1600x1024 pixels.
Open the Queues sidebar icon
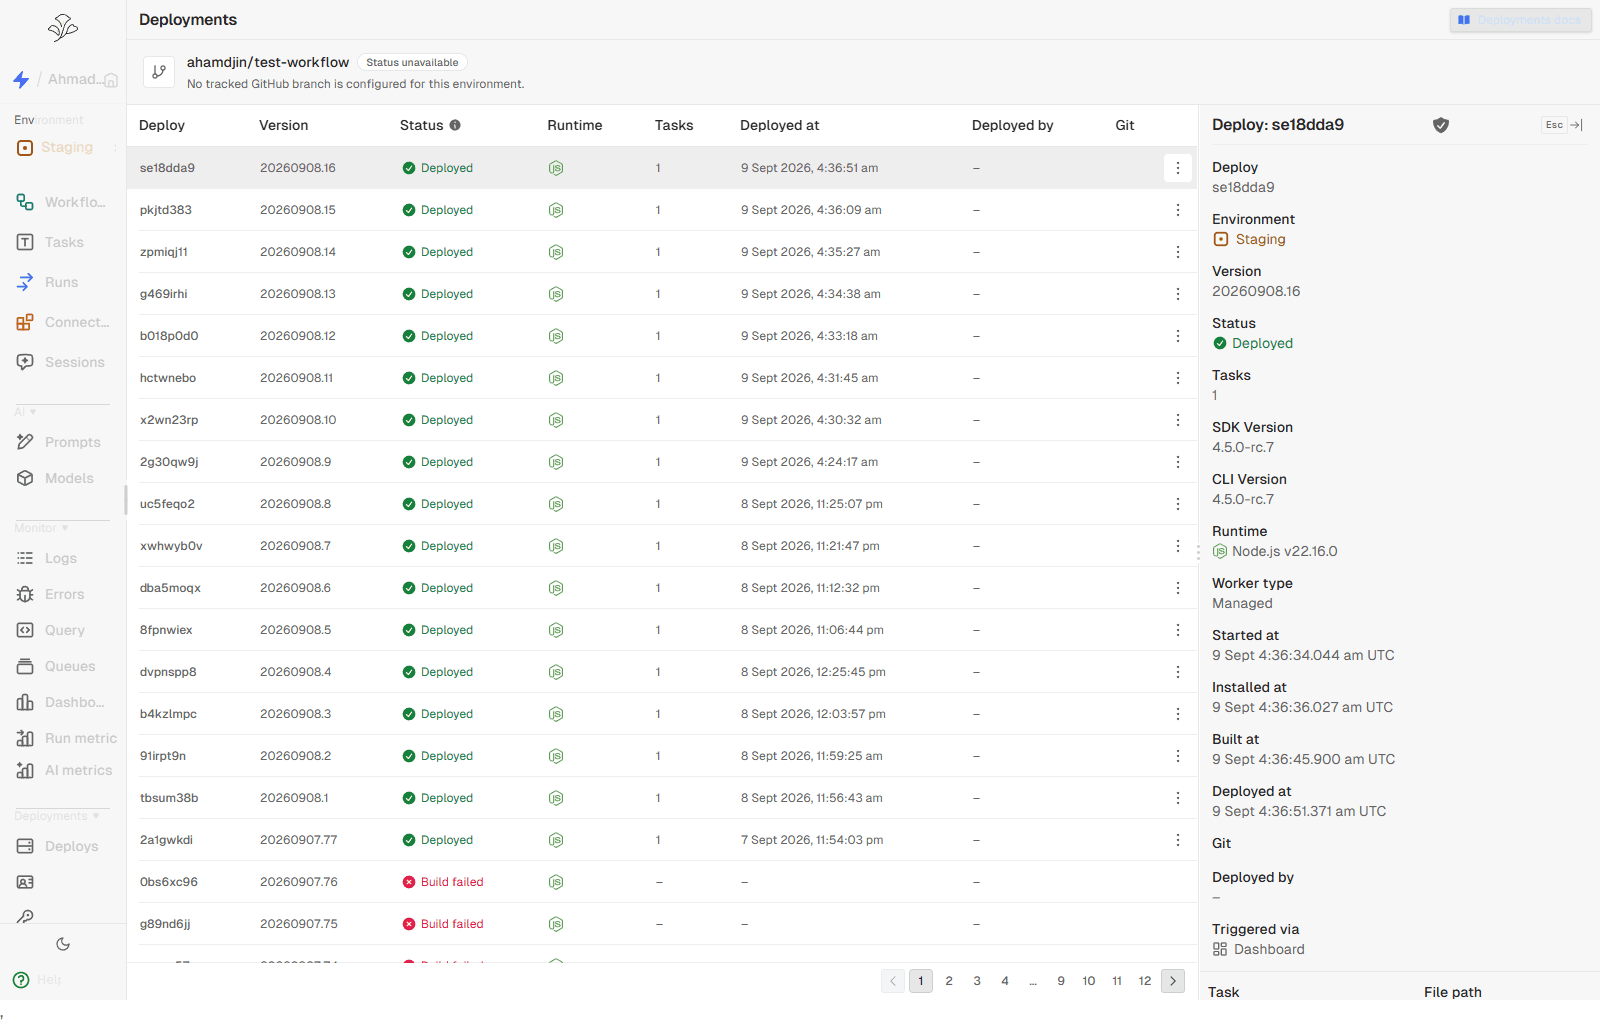coord(25,666)
